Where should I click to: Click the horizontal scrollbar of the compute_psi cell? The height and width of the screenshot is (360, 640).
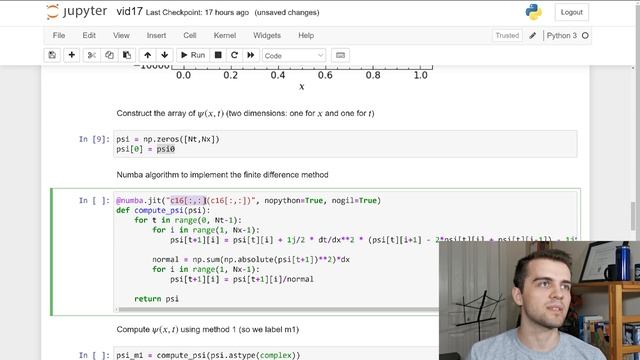pyautogui.click(x=278, y=309)
